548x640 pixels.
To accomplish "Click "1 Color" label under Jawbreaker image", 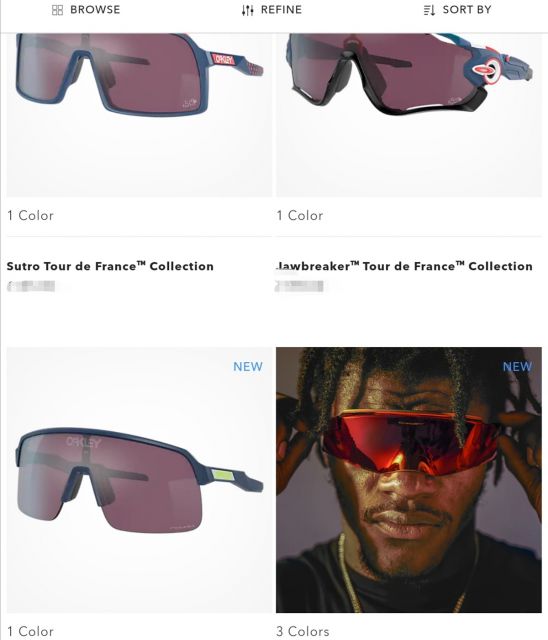I will coord(300,215).
